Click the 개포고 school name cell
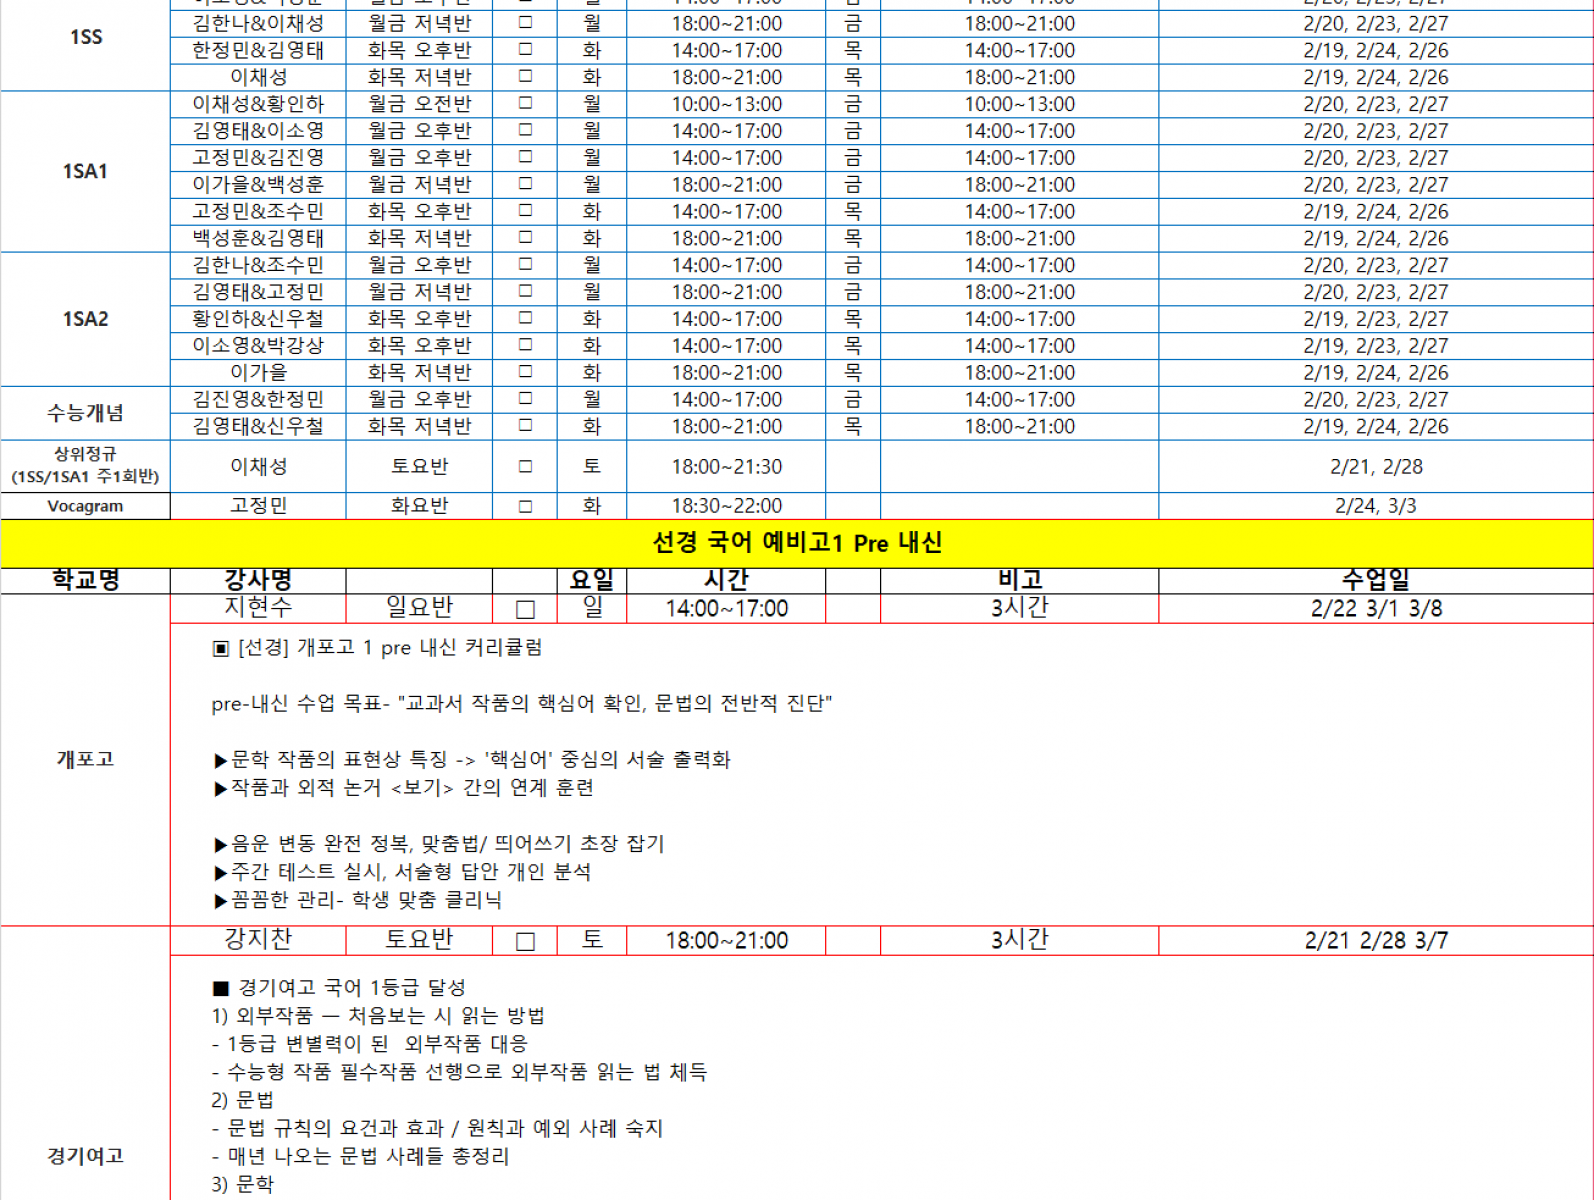Screen dimensions: 1594x1200 (85, 759)
